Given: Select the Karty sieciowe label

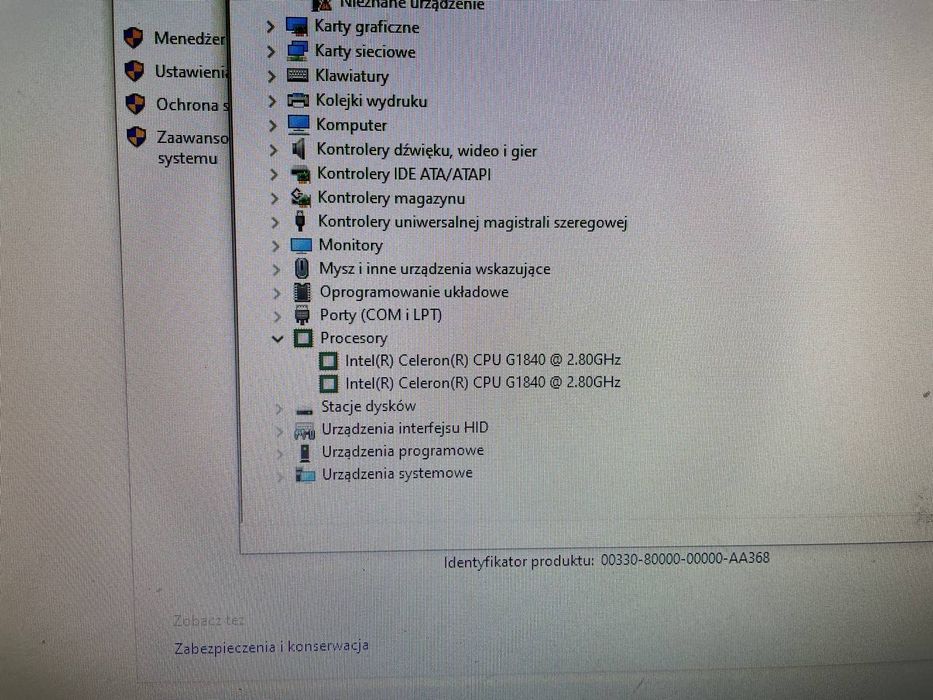Looking at the screenshot, I should pos(365,52).
